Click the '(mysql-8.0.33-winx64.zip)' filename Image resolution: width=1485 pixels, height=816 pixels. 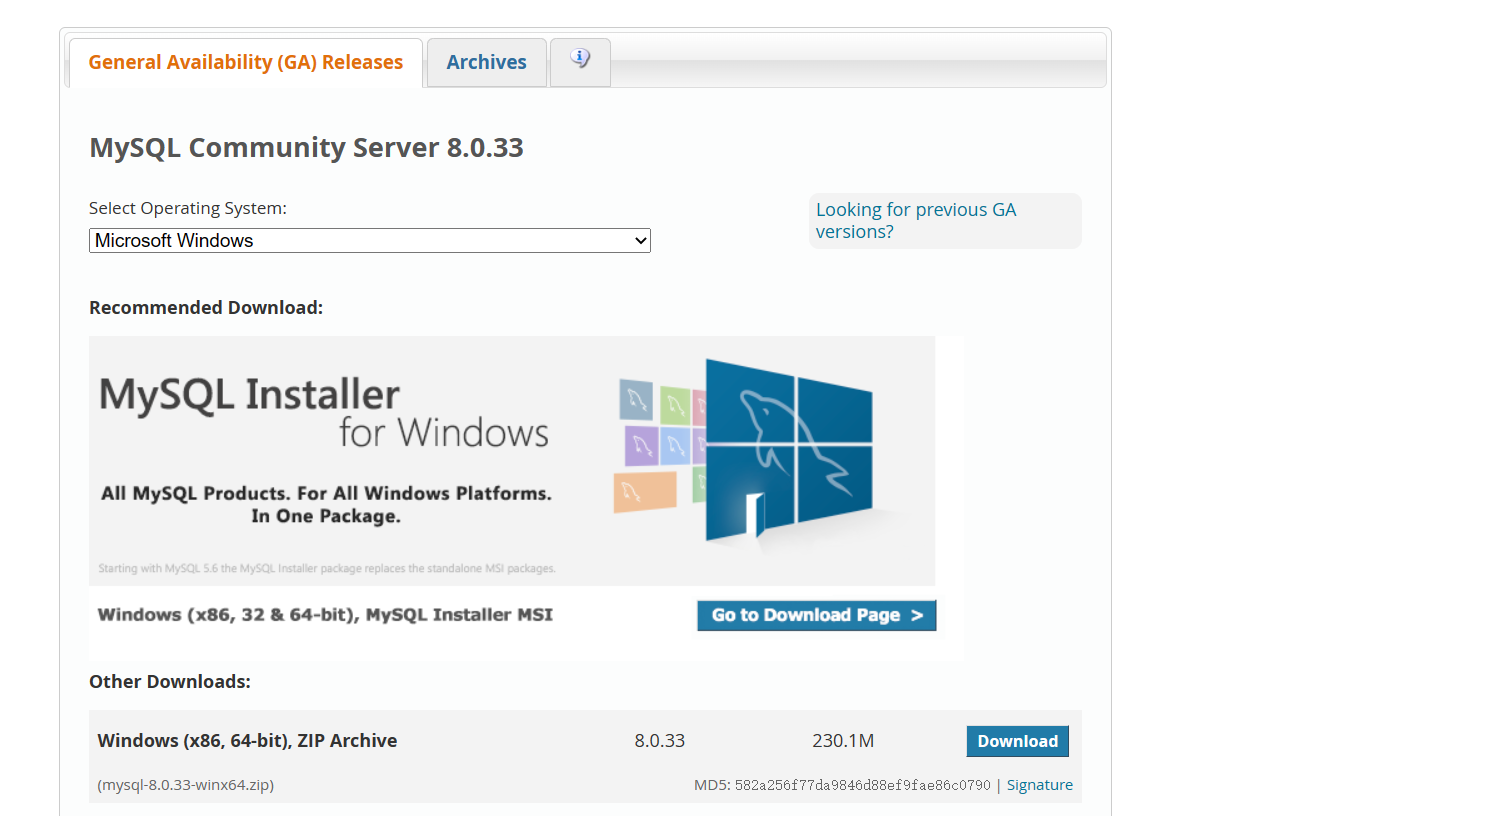tap(186, 785)
